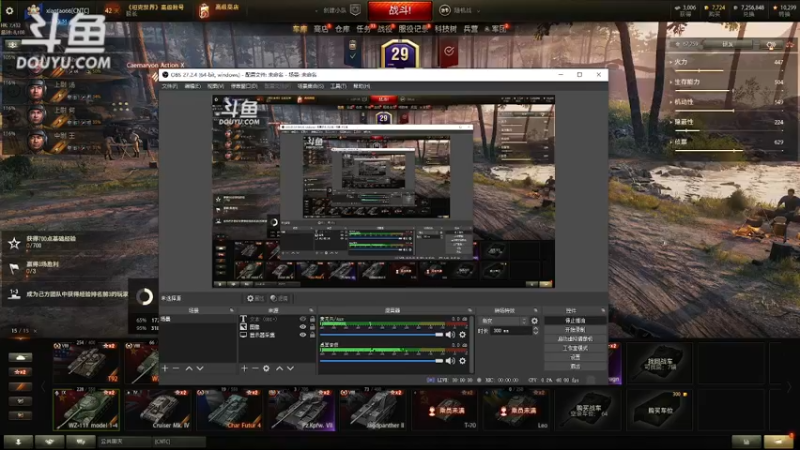This screenshot has height=450, width=800.
Task: Open the OBS 文件(F) menu
Action: tap(170, 86)
